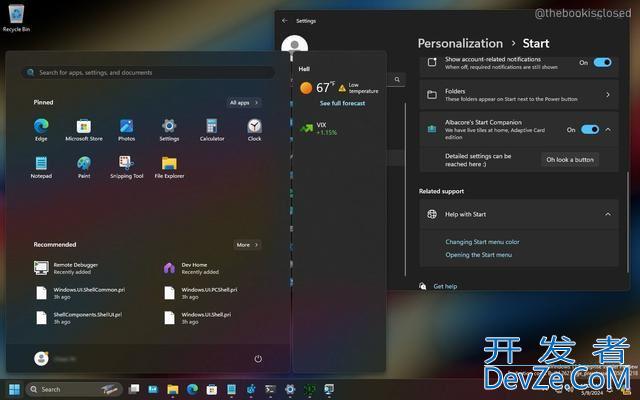Launch Microsoft Store from pinned apps
The image size is (640, 400).
[x=84, y=129]
